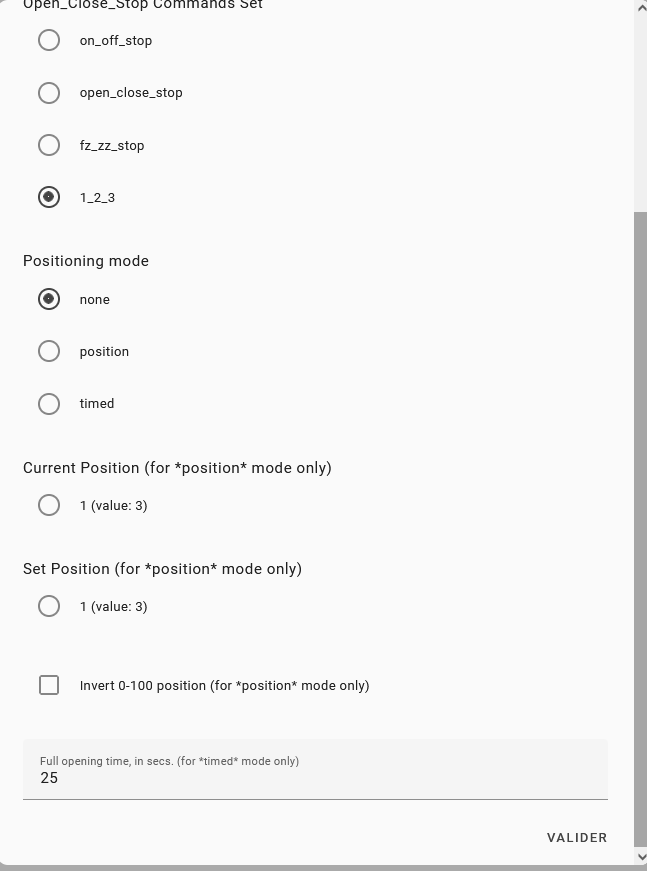
Task: Click the Invert 0-100 position label text
Action: (x=224, y=685)
